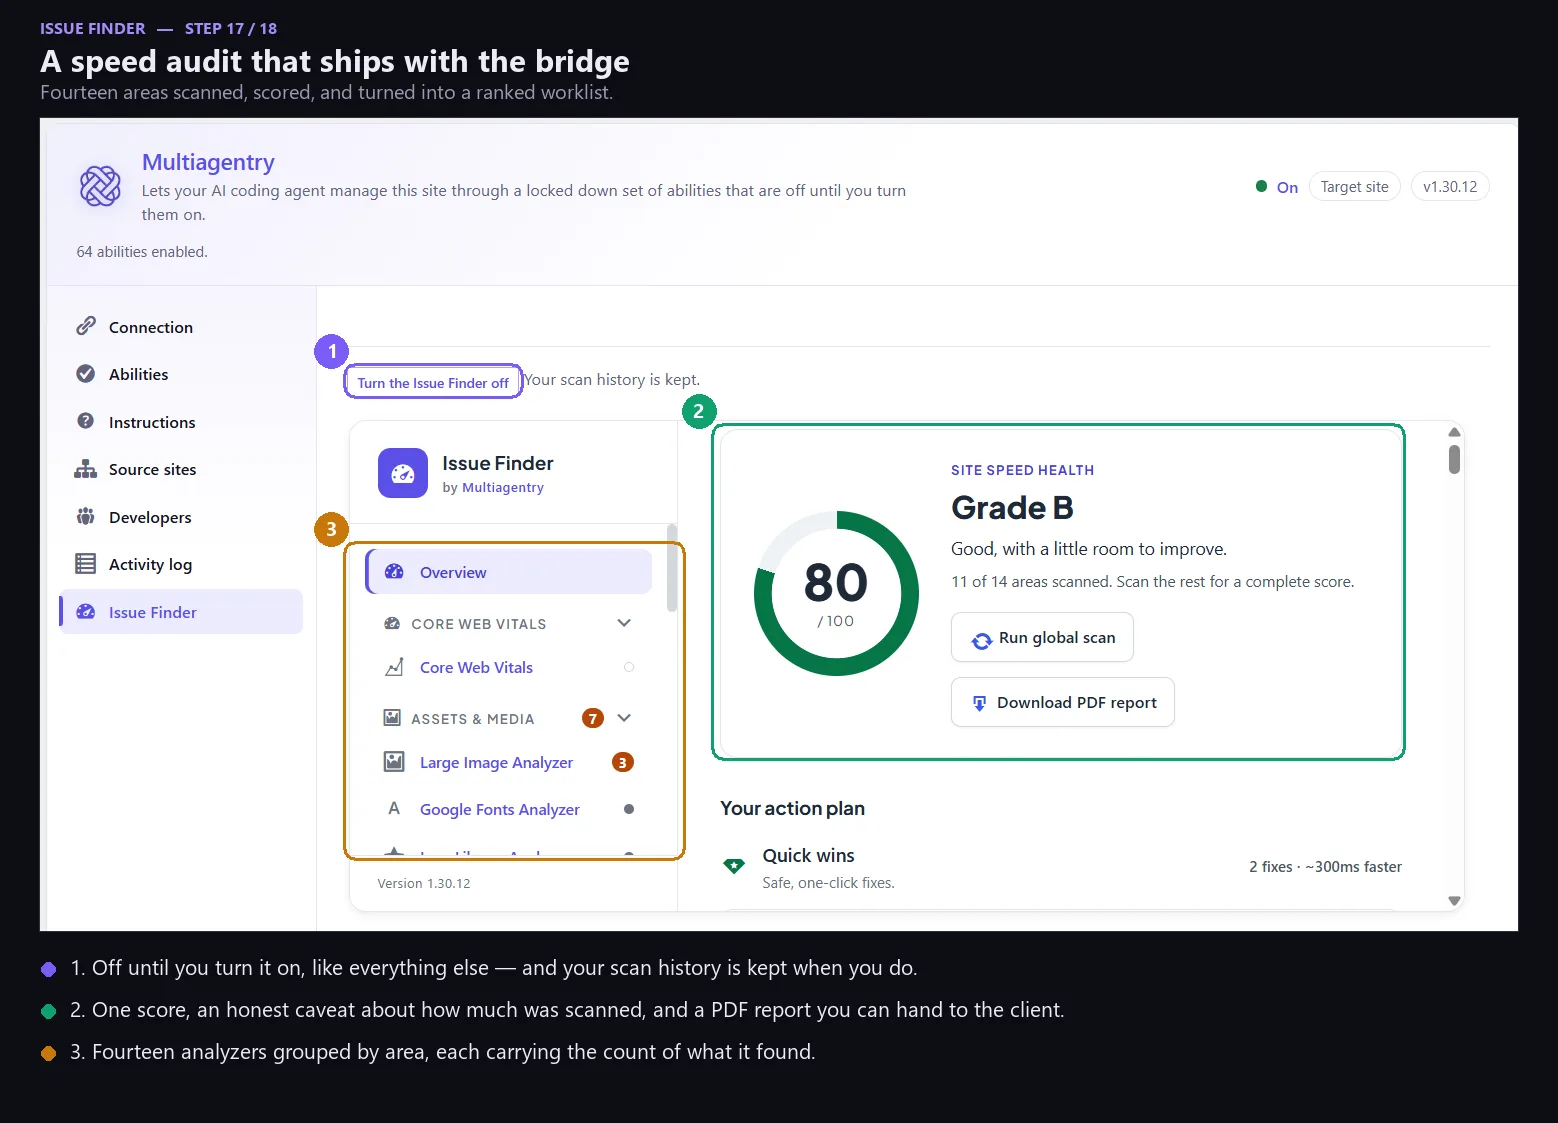Click the orange 3 badge on Large Image Analyzer
Viewport: 1558px width, 1123px height.
point(622,762)
